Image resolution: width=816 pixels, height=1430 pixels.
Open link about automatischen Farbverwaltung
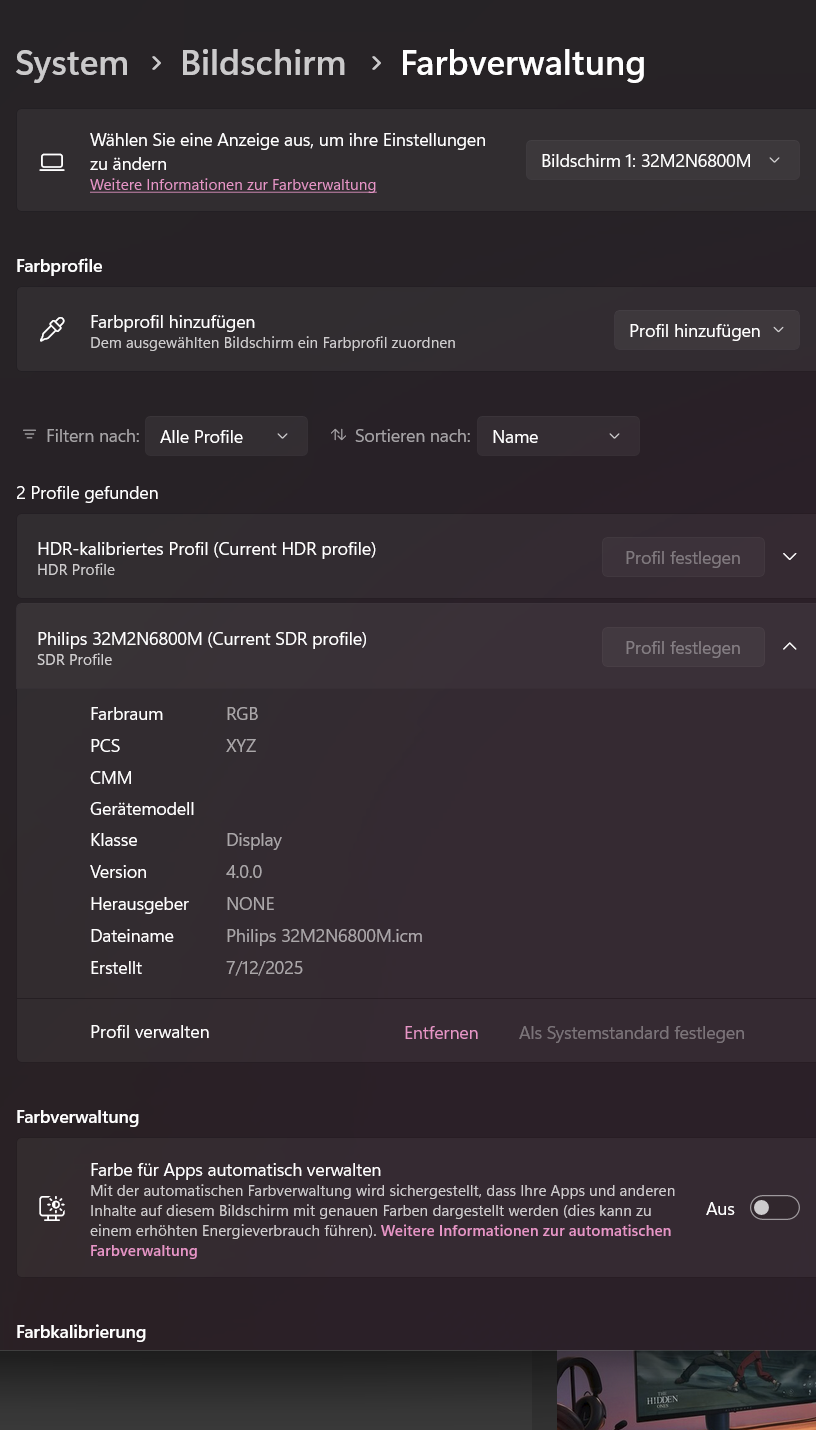526,1231
